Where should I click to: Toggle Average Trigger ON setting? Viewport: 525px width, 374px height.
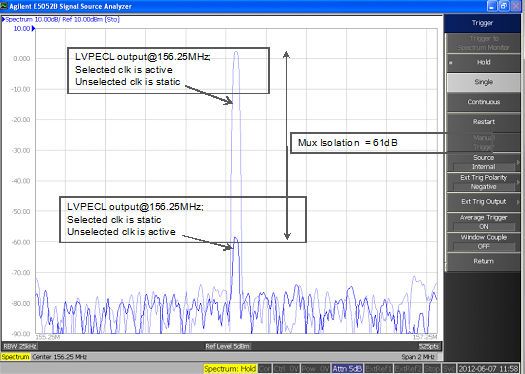coord(483,222)
